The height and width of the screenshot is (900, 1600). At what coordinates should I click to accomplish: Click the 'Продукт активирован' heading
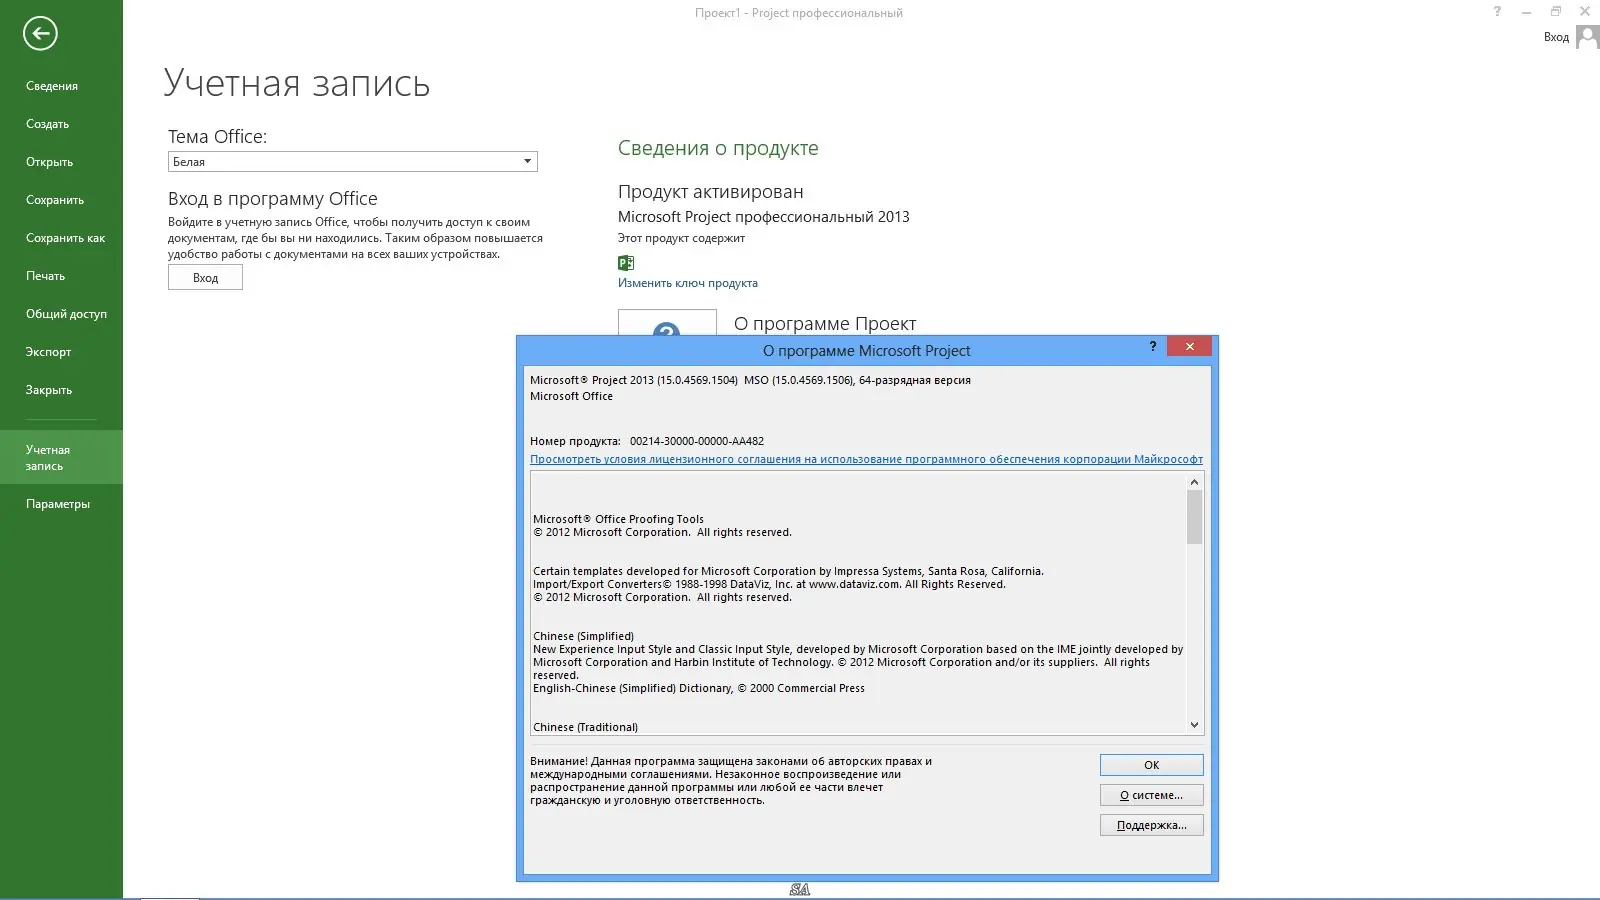point(710,192)
